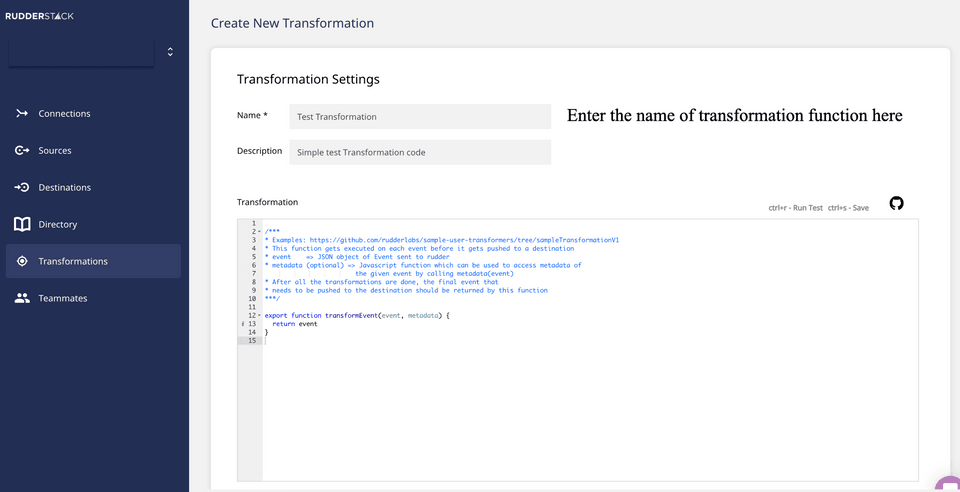Click the 'export function transformEvent' code line
The height and width of the screenshot is (492, 960).
coord(357,316)
